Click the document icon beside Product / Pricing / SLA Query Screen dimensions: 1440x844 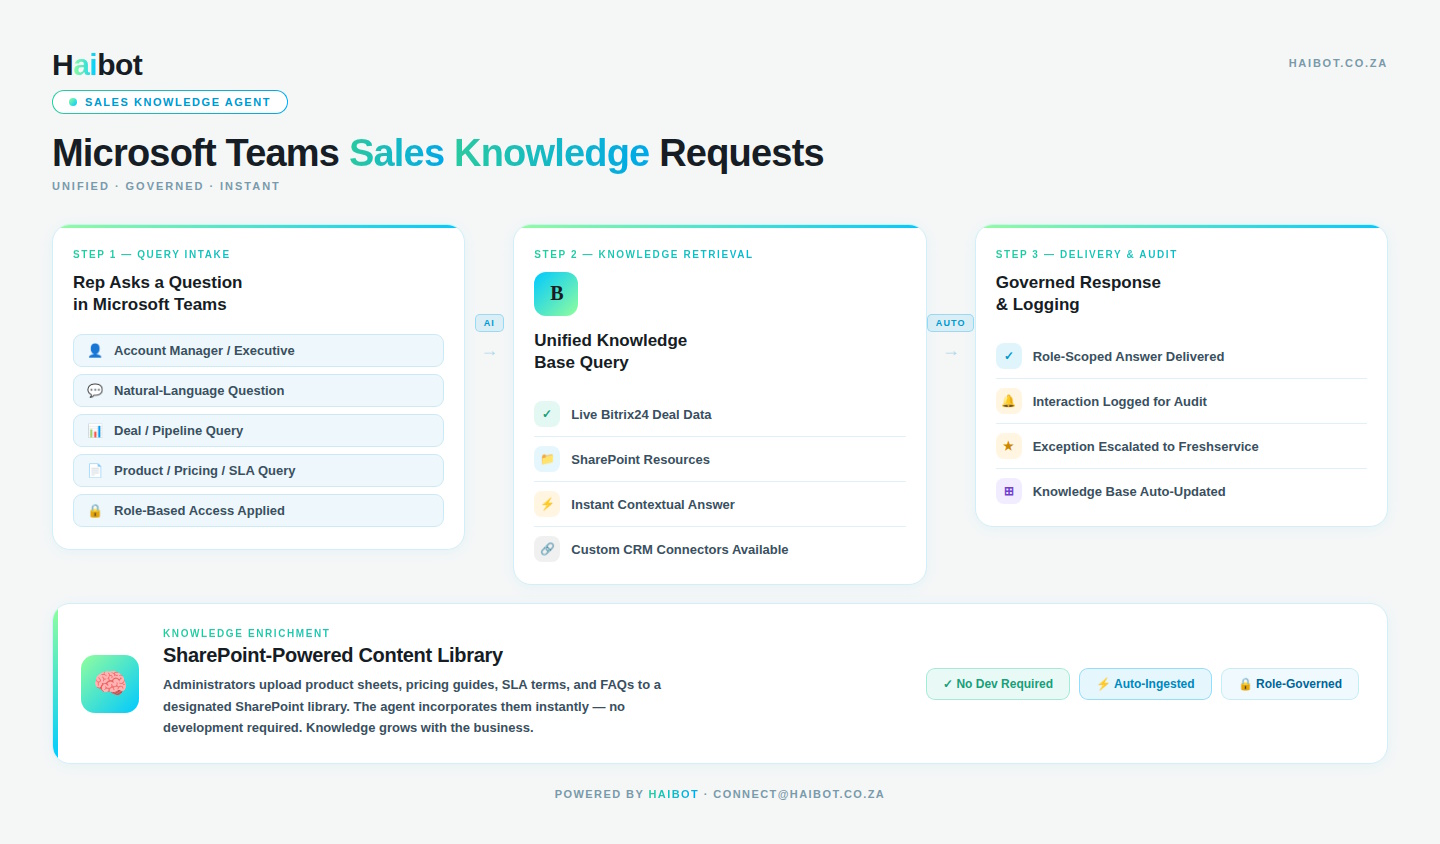(95, 471)
